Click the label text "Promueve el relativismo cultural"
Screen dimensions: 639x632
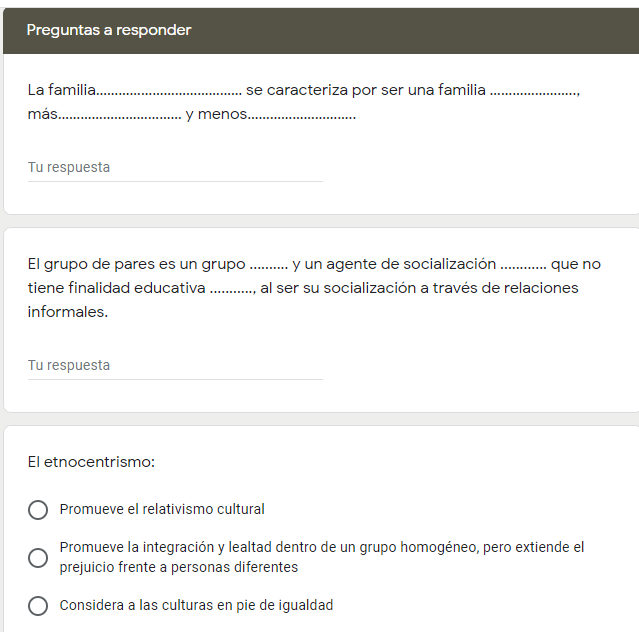pyautogui.click(x=162, y=509)
